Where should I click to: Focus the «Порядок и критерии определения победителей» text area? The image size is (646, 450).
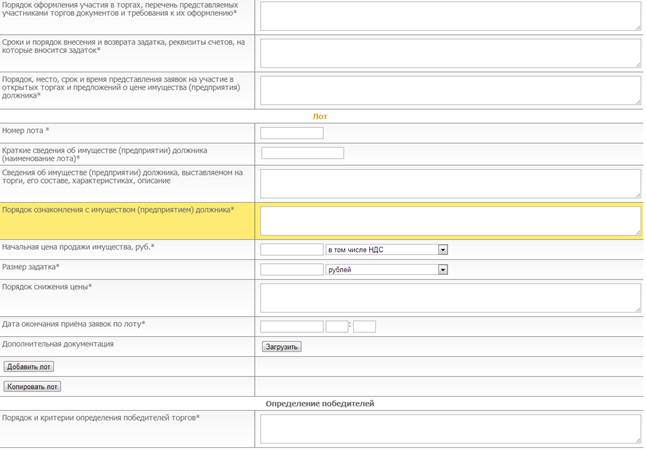449,428
